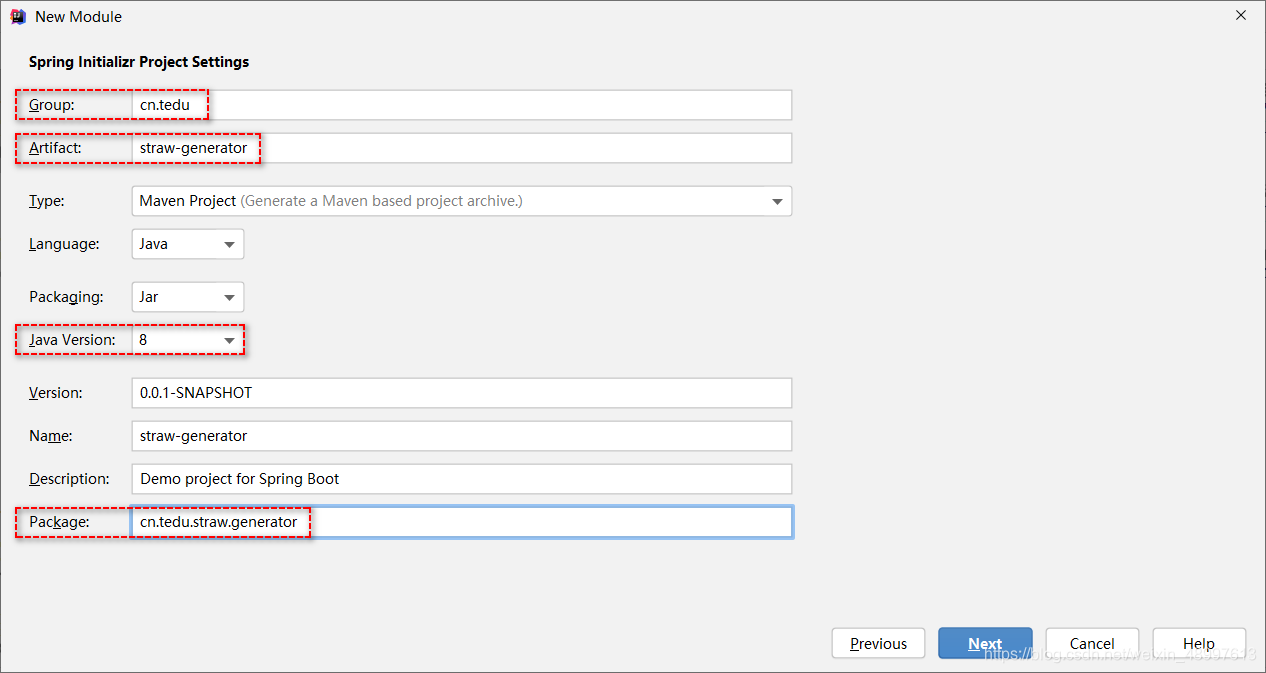Cancel the module creation
This screenshot has height=673, width=1266.
click(x=1092, y=643)
